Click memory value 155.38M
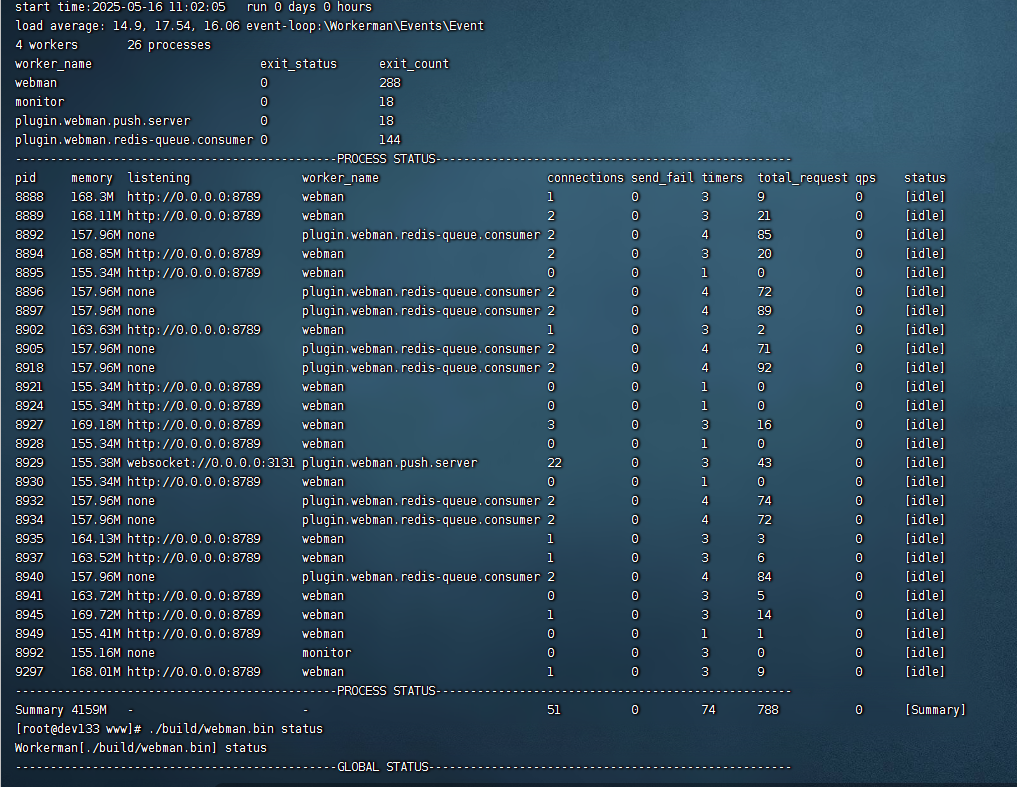1017x787 pixels. [96, 463]
